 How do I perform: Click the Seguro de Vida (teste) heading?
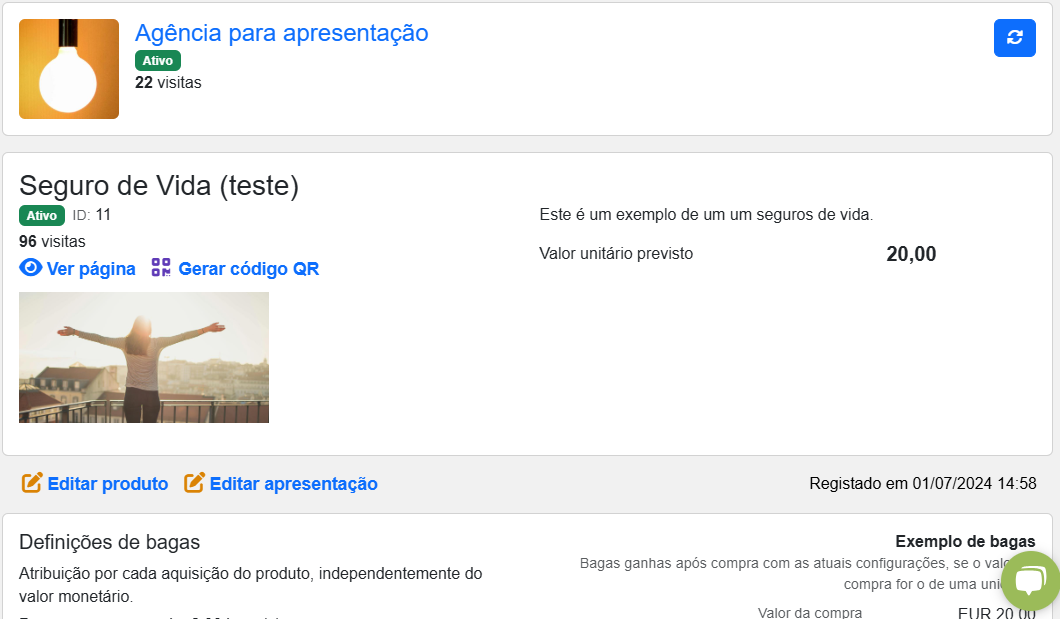159,186
